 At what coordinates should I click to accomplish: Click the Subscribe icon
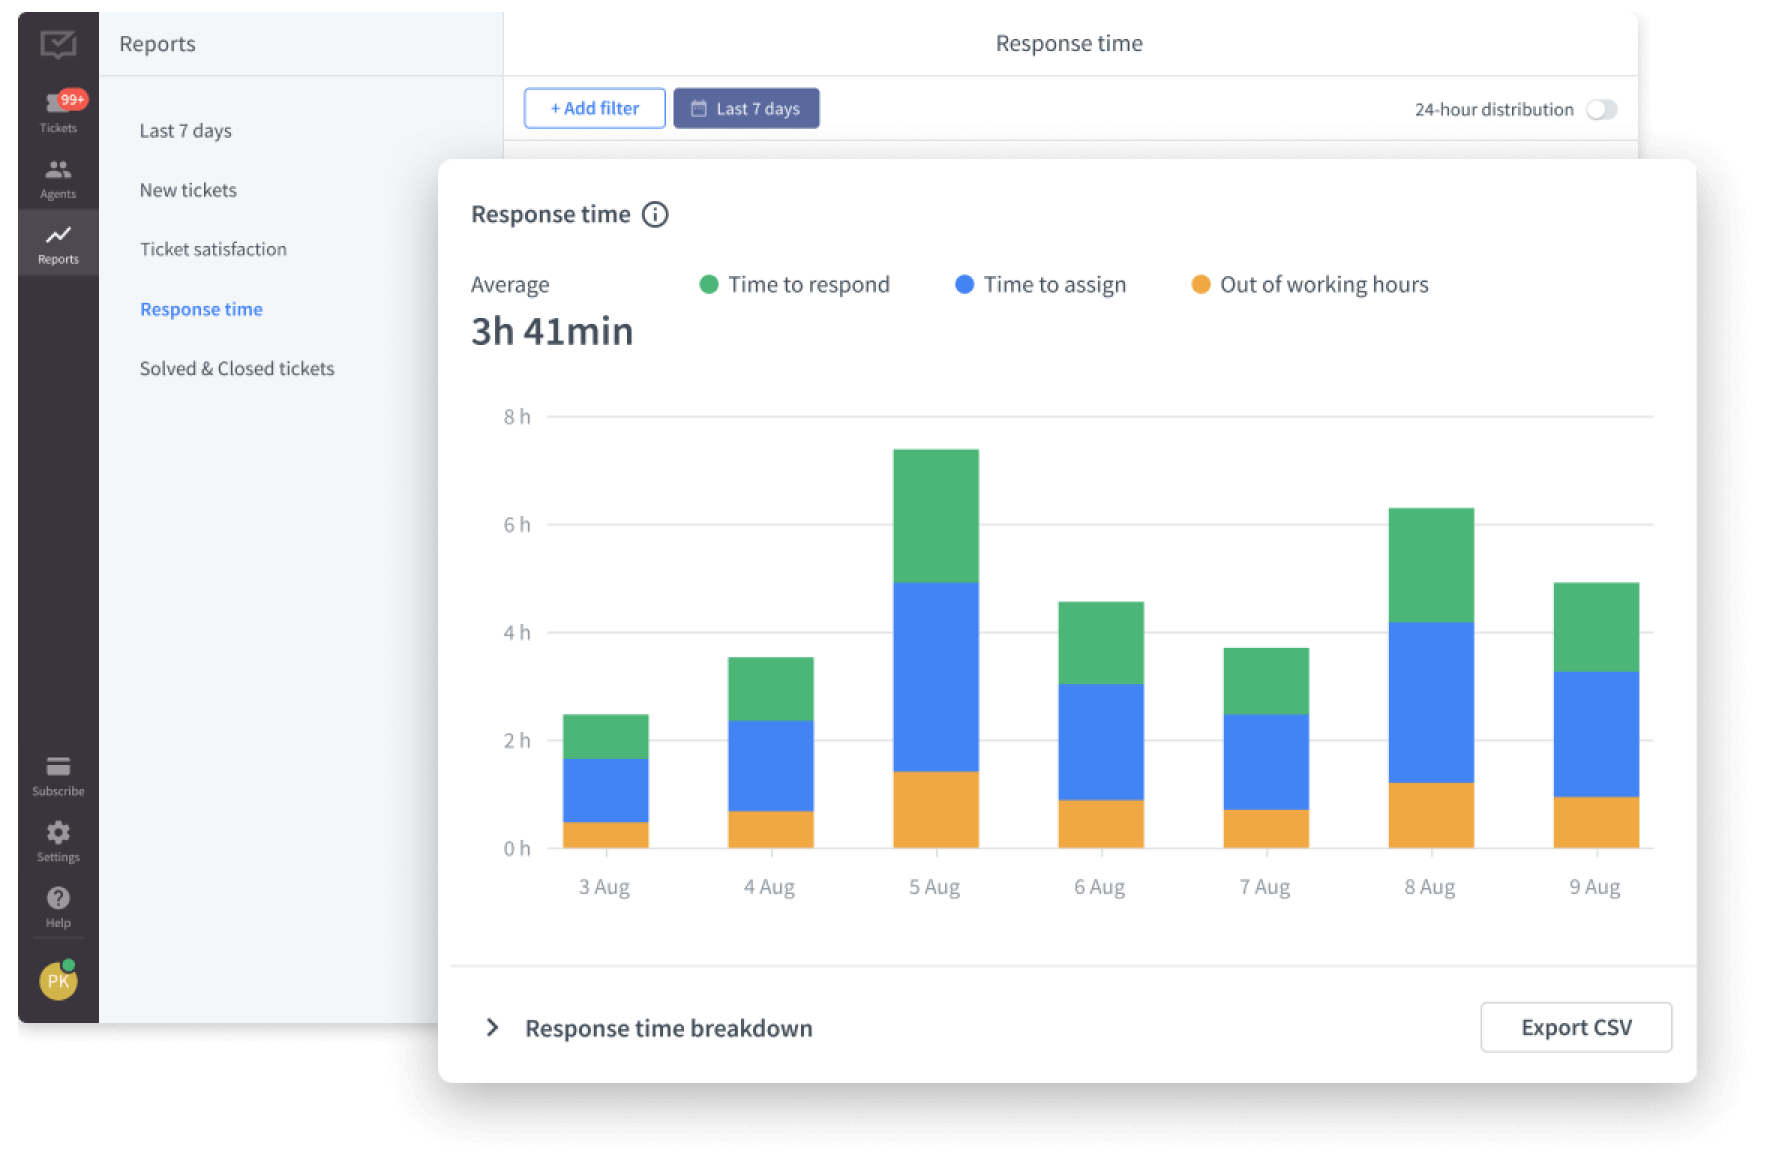[x=57, y=770]
